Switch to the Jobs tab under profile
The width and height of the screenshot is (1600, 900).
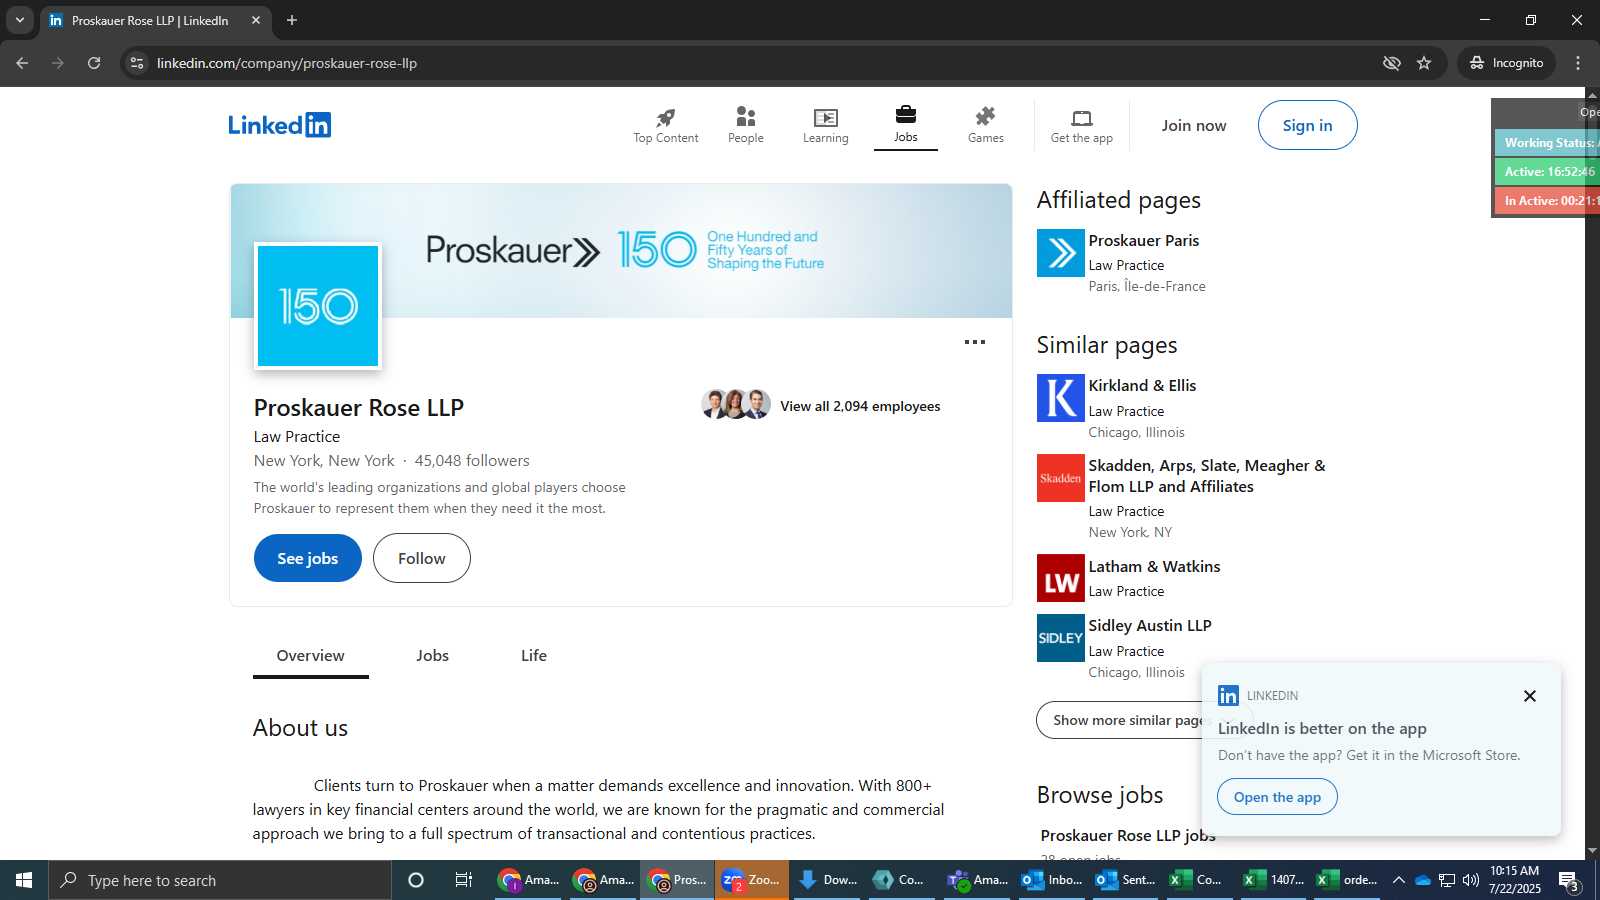coord(432,656)
